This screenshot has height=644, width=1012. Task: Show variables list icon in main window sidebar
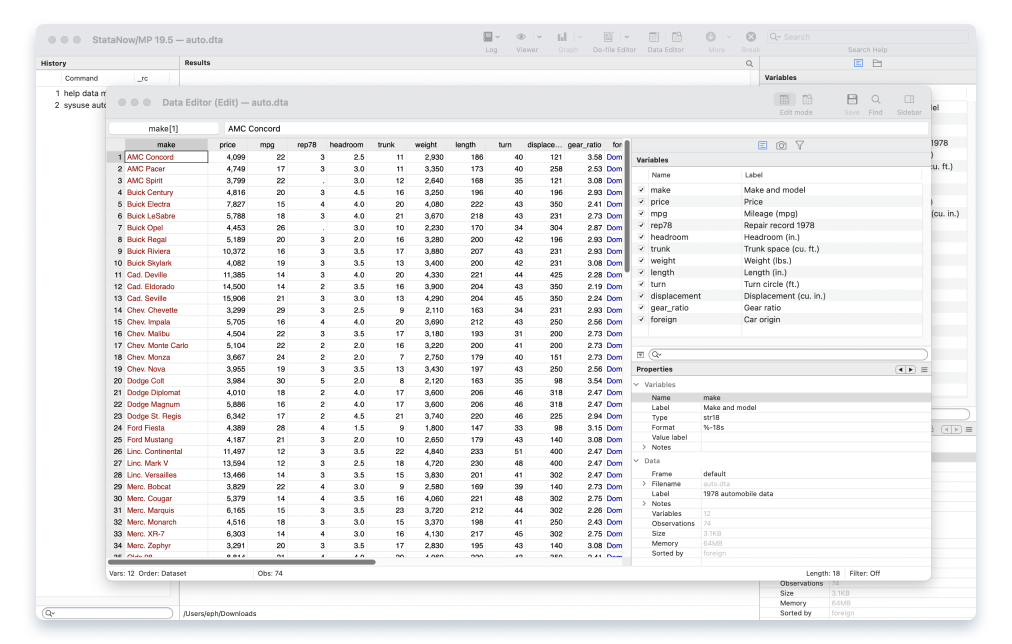[x=858, y=63]
